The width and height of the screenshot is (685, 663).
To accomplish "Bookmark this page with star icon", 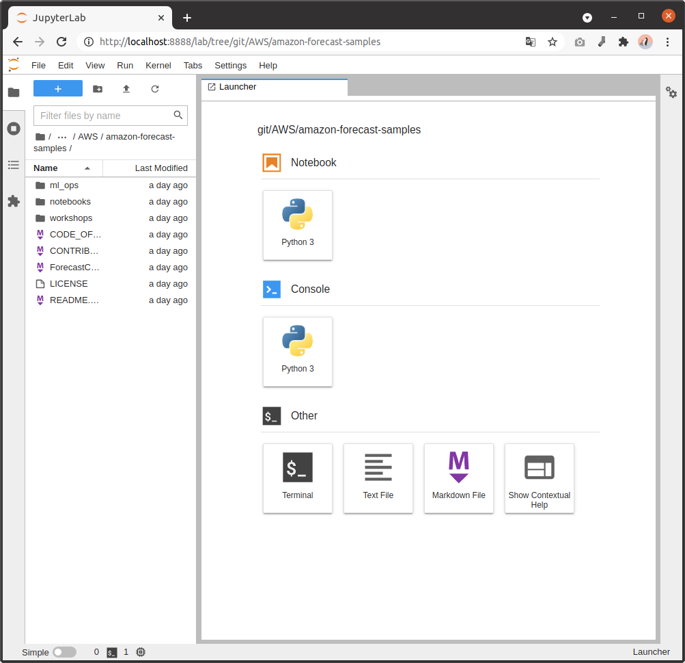I will click(552, 42).
